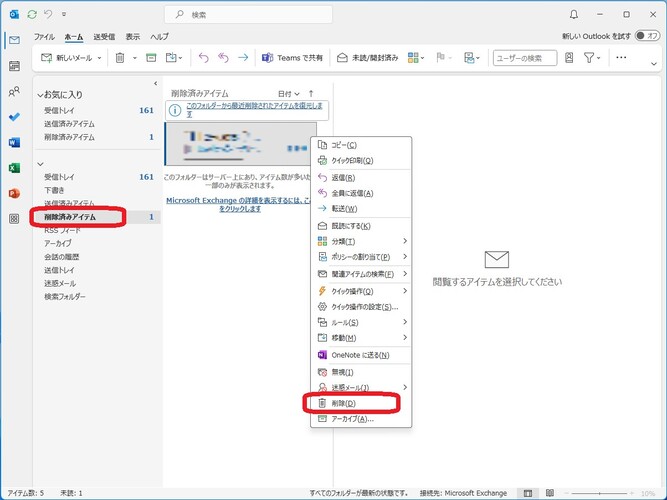Select the Archive folder in folder list
Screen dimensions: 667x500
(x=99, y=243)
